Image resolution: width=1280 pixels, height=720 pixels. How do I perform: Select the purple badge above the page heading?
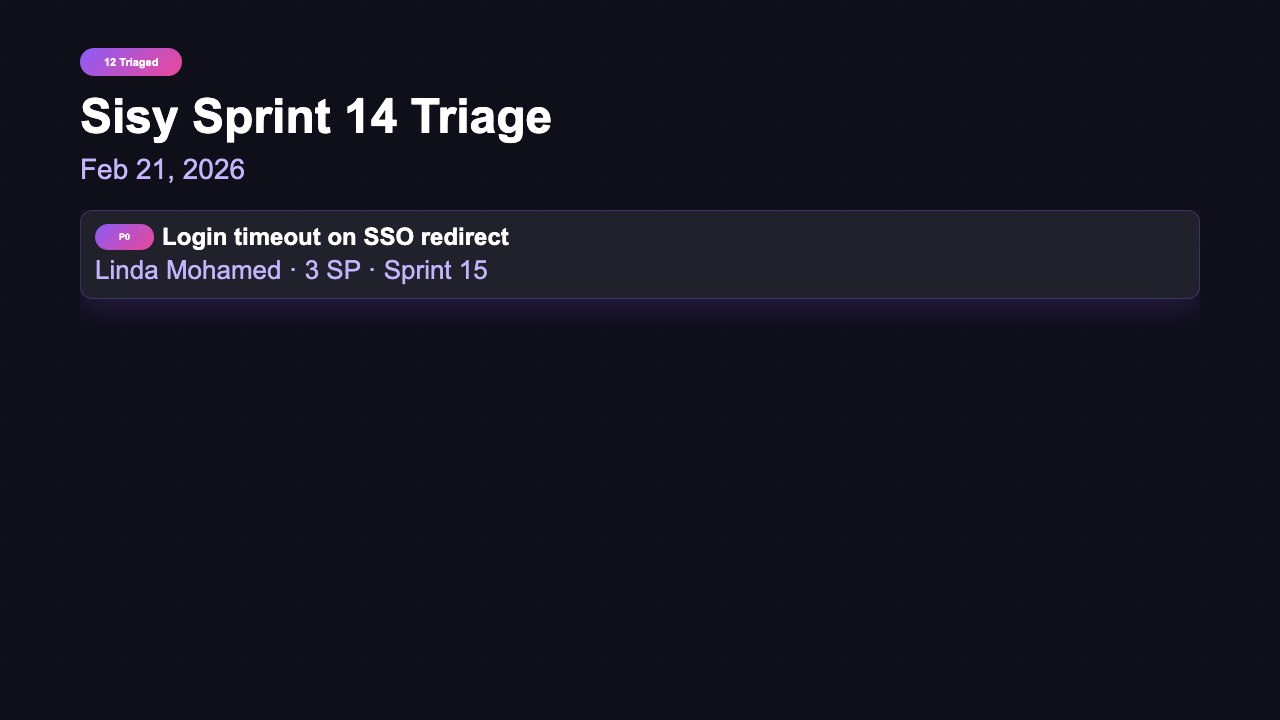[131, 61]
